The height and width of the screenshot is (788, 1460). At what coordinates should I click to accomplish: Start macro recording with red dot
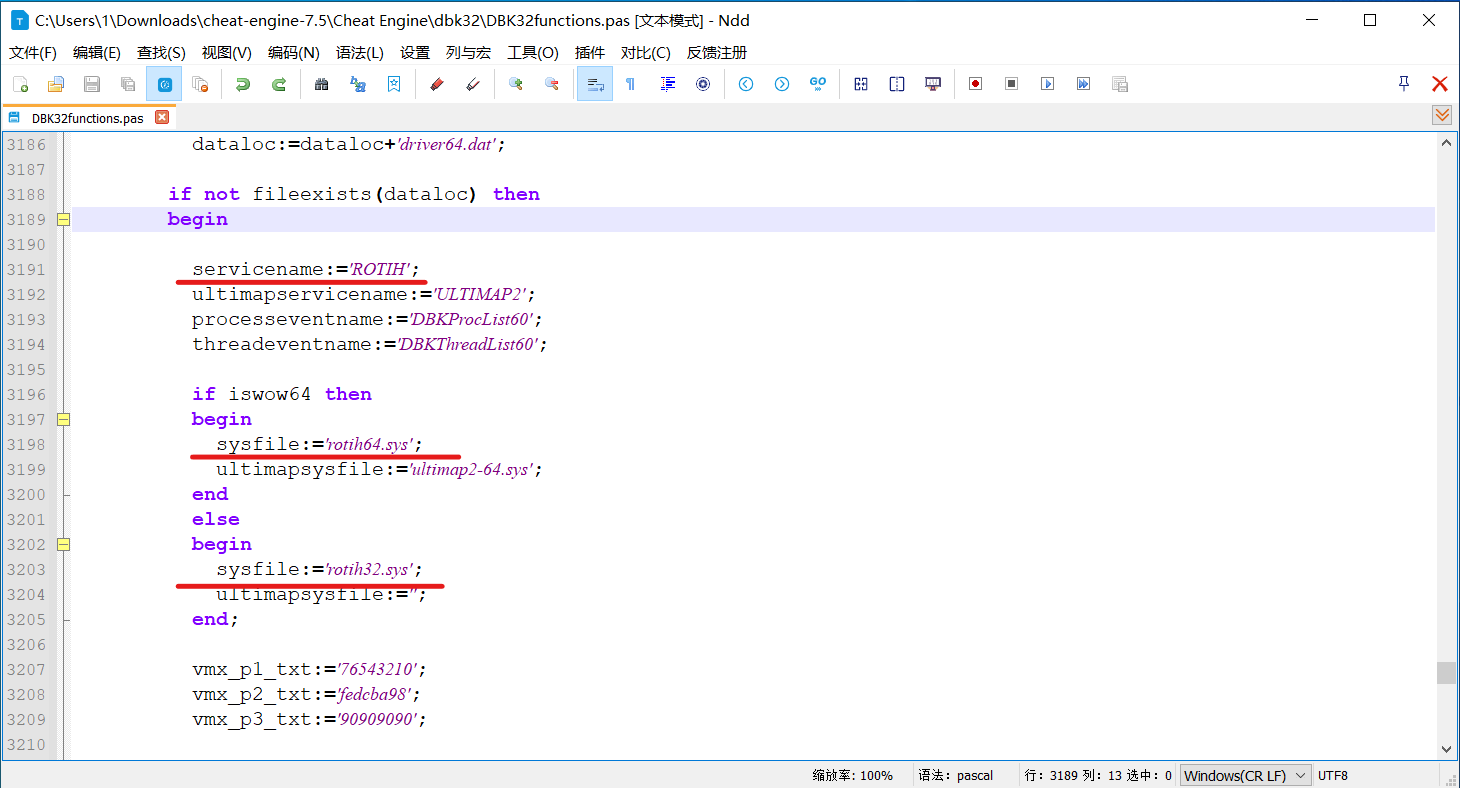(975, 84)
